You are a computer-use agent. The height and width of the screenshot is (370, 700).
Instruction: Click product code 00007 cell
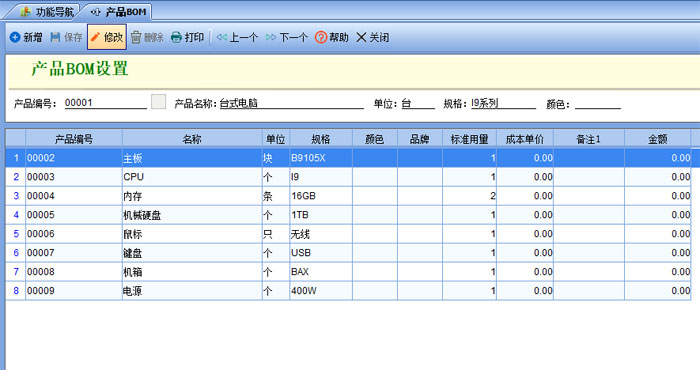click(x=74, y=253)
